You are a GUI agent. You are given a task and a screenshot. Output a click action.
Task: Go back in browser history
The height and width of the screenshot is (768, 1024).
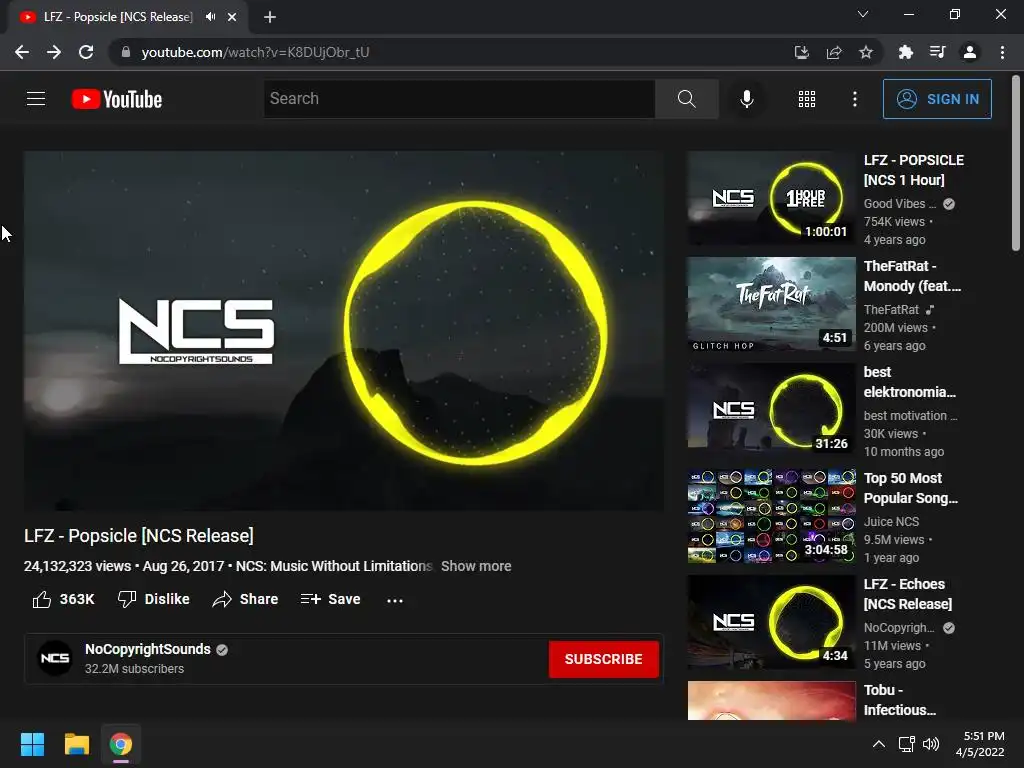(x=22, y=52)
